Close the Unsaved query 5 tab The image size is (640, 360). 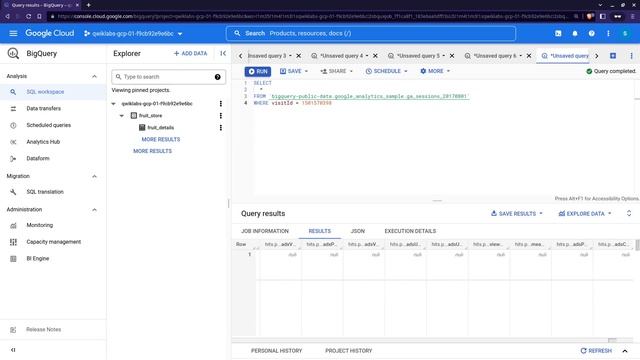(452, 56)
